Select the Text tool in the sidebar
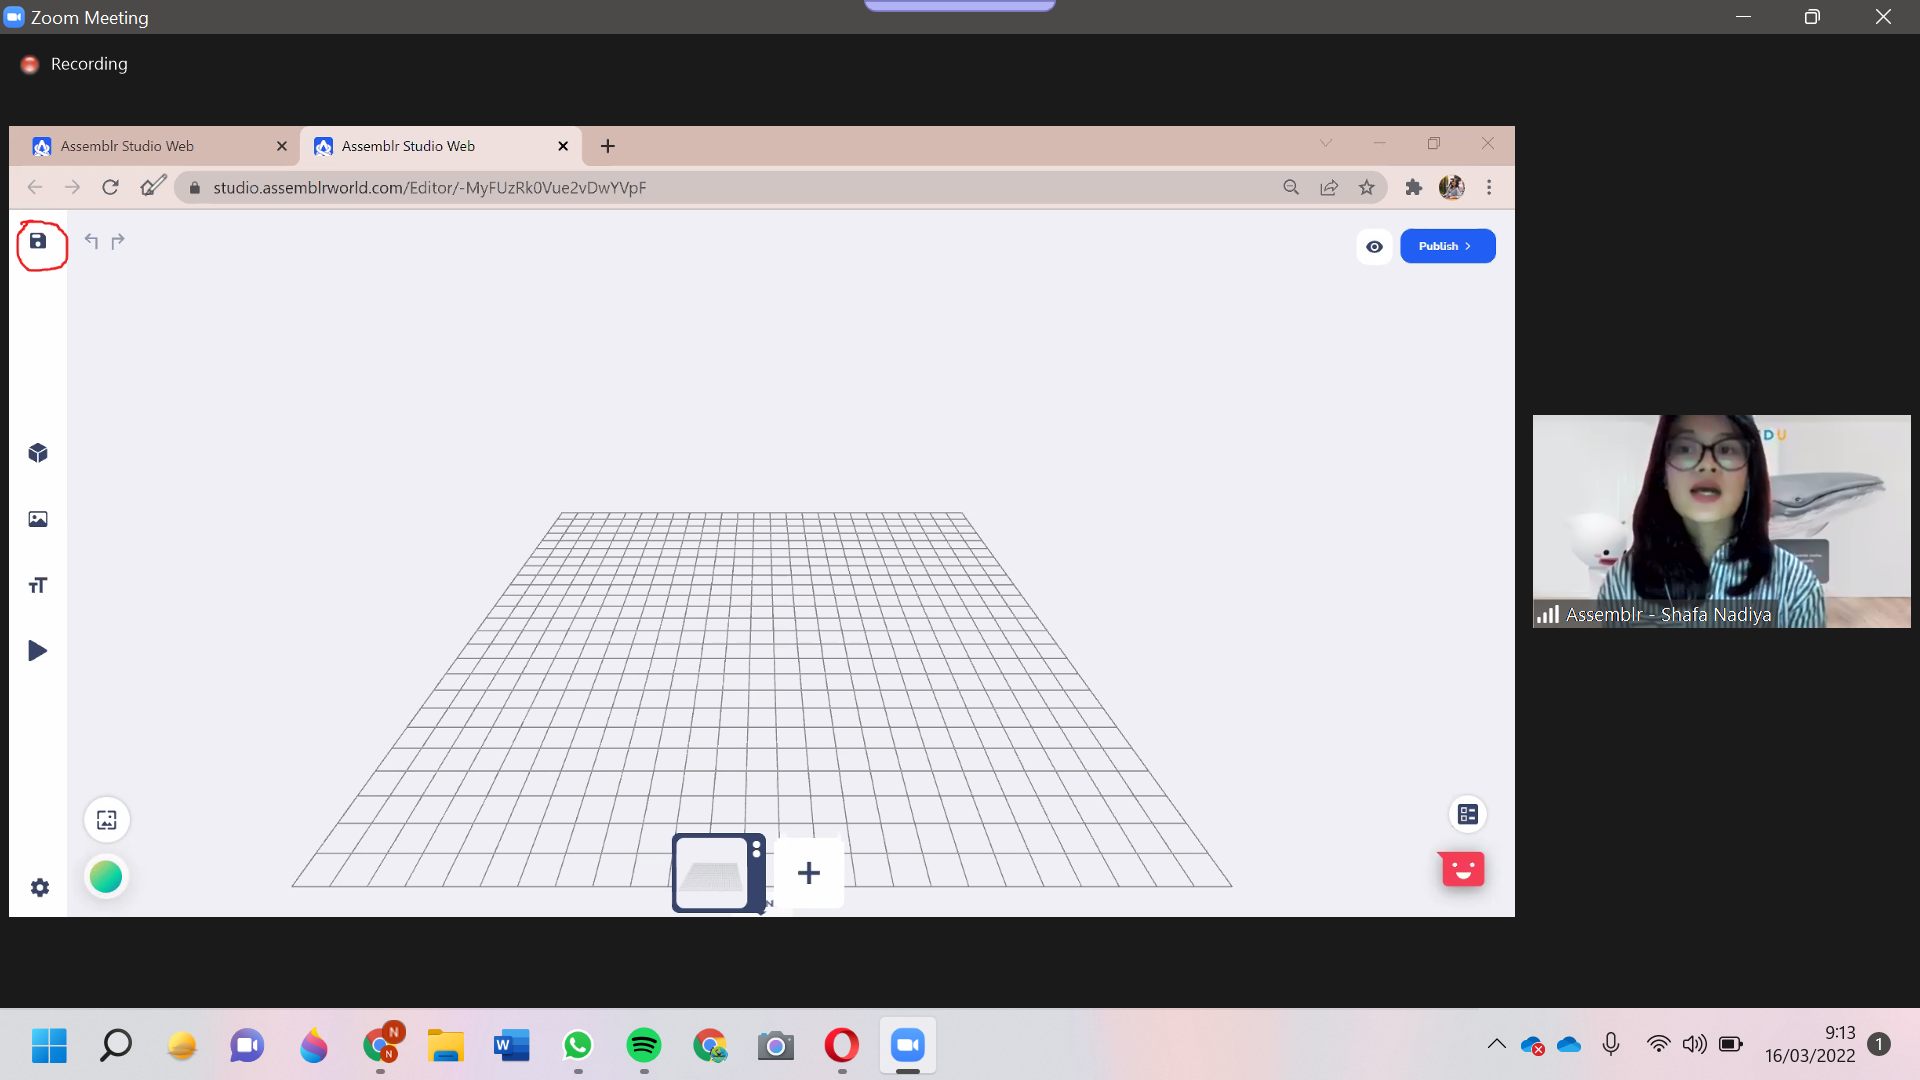The image size is (1920, 1080). tap(38, 584)
